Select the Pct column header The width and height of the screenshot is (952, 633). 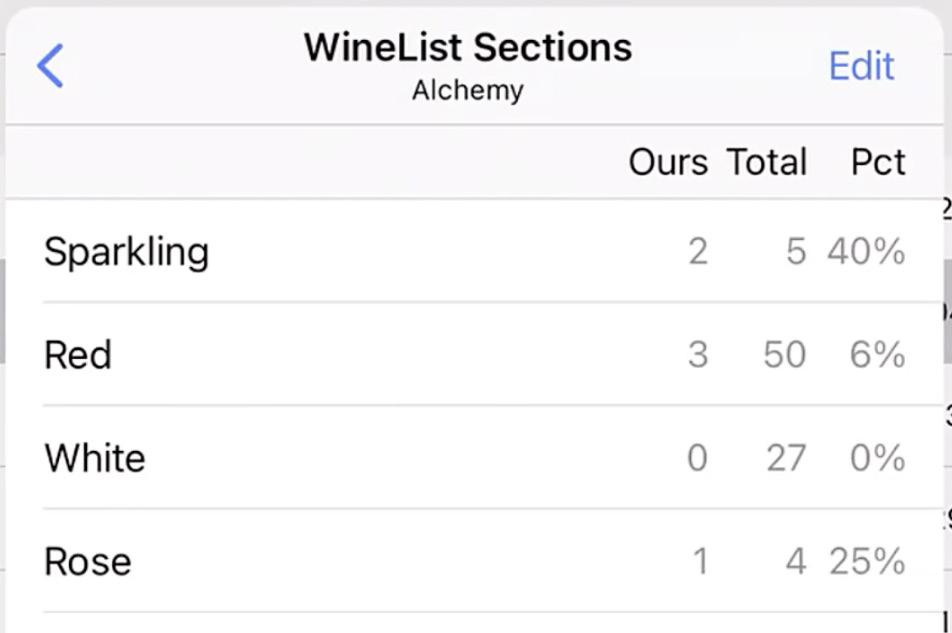click(x=878, y=162)
